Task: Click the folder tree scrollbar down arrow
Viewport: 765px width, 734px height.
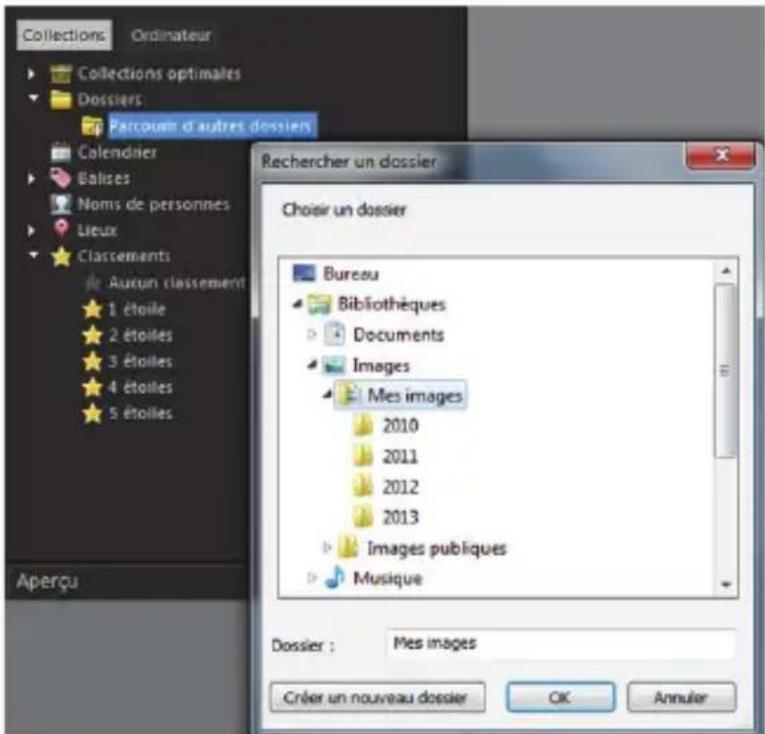Action: point(726,584)
